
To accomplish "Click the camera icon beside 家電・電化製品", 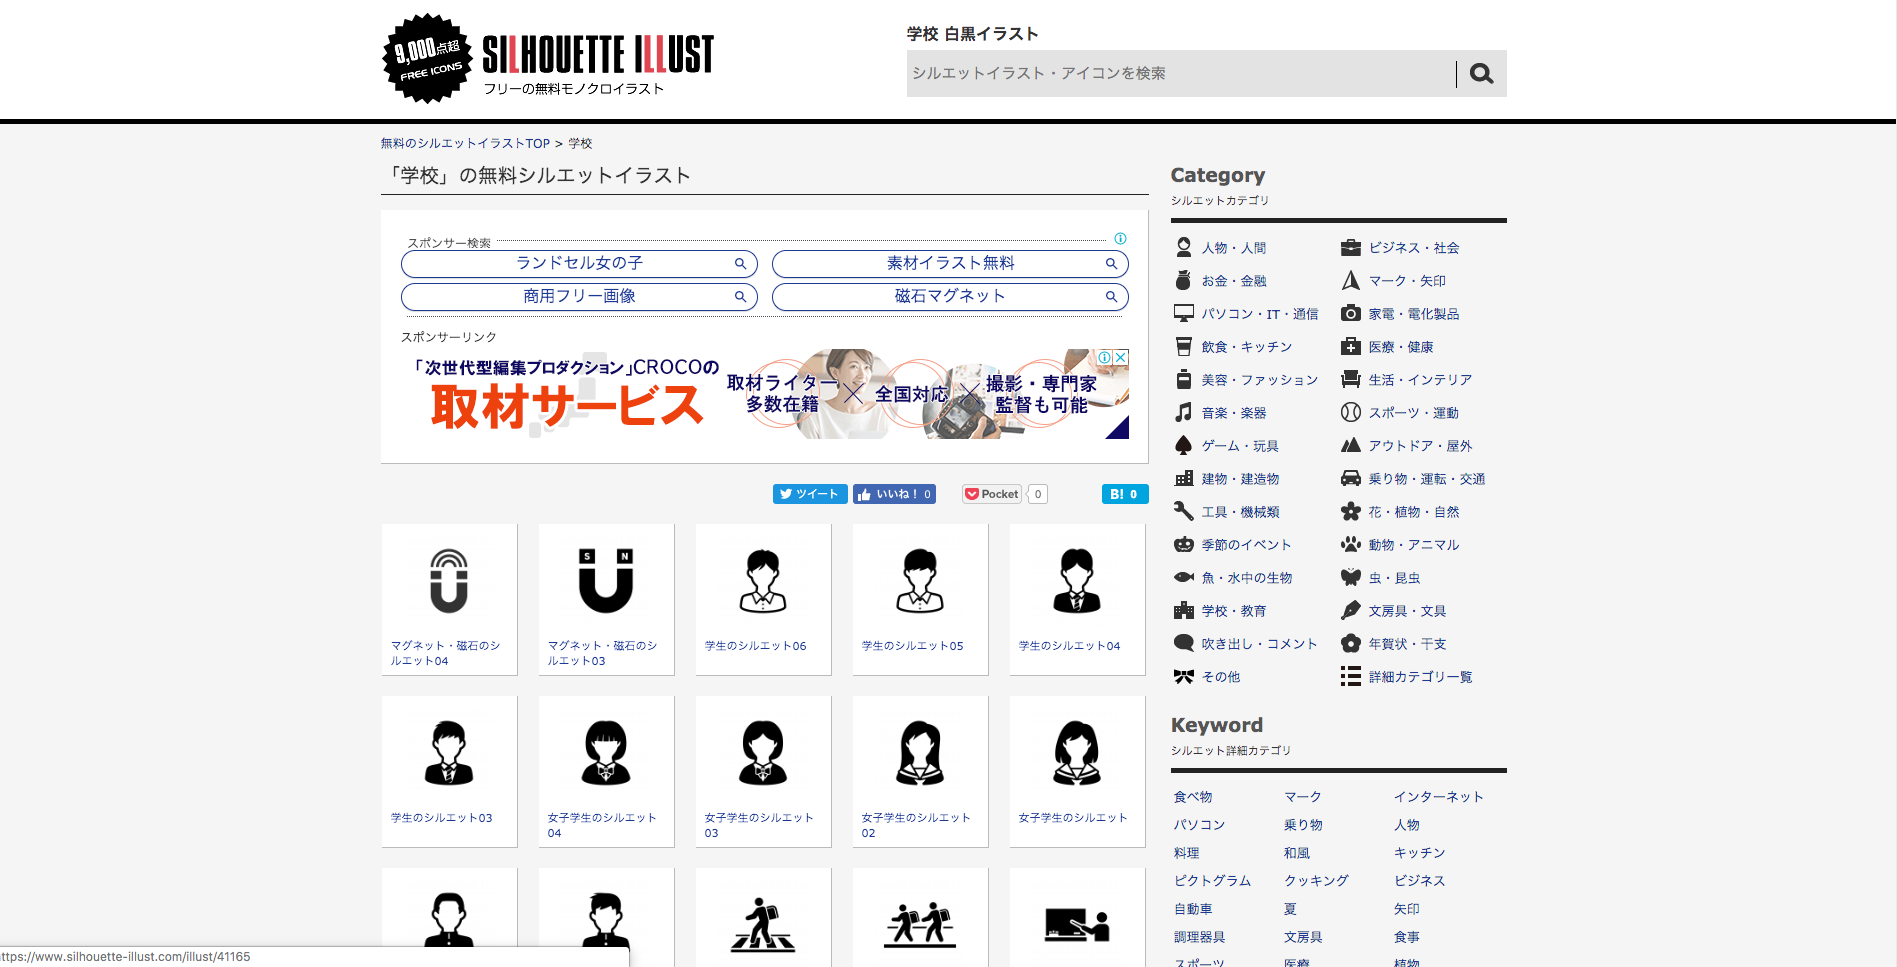I will (x=1351, y=313).
